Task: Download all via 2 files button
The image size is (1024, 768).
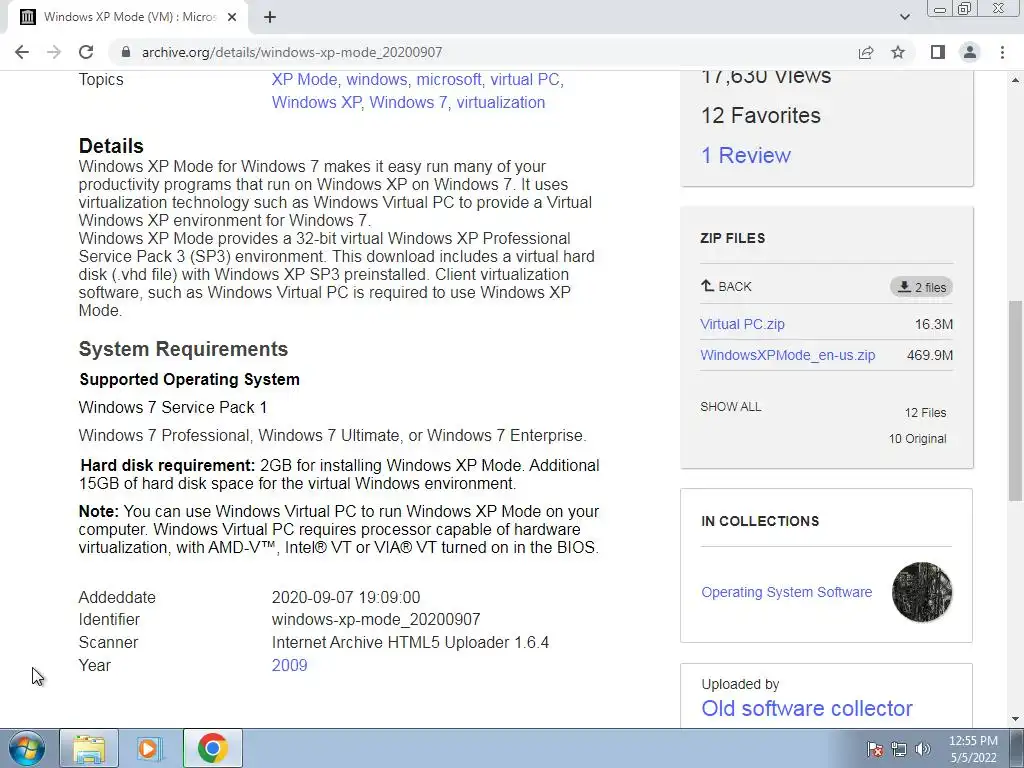Action: click(921, 287)
